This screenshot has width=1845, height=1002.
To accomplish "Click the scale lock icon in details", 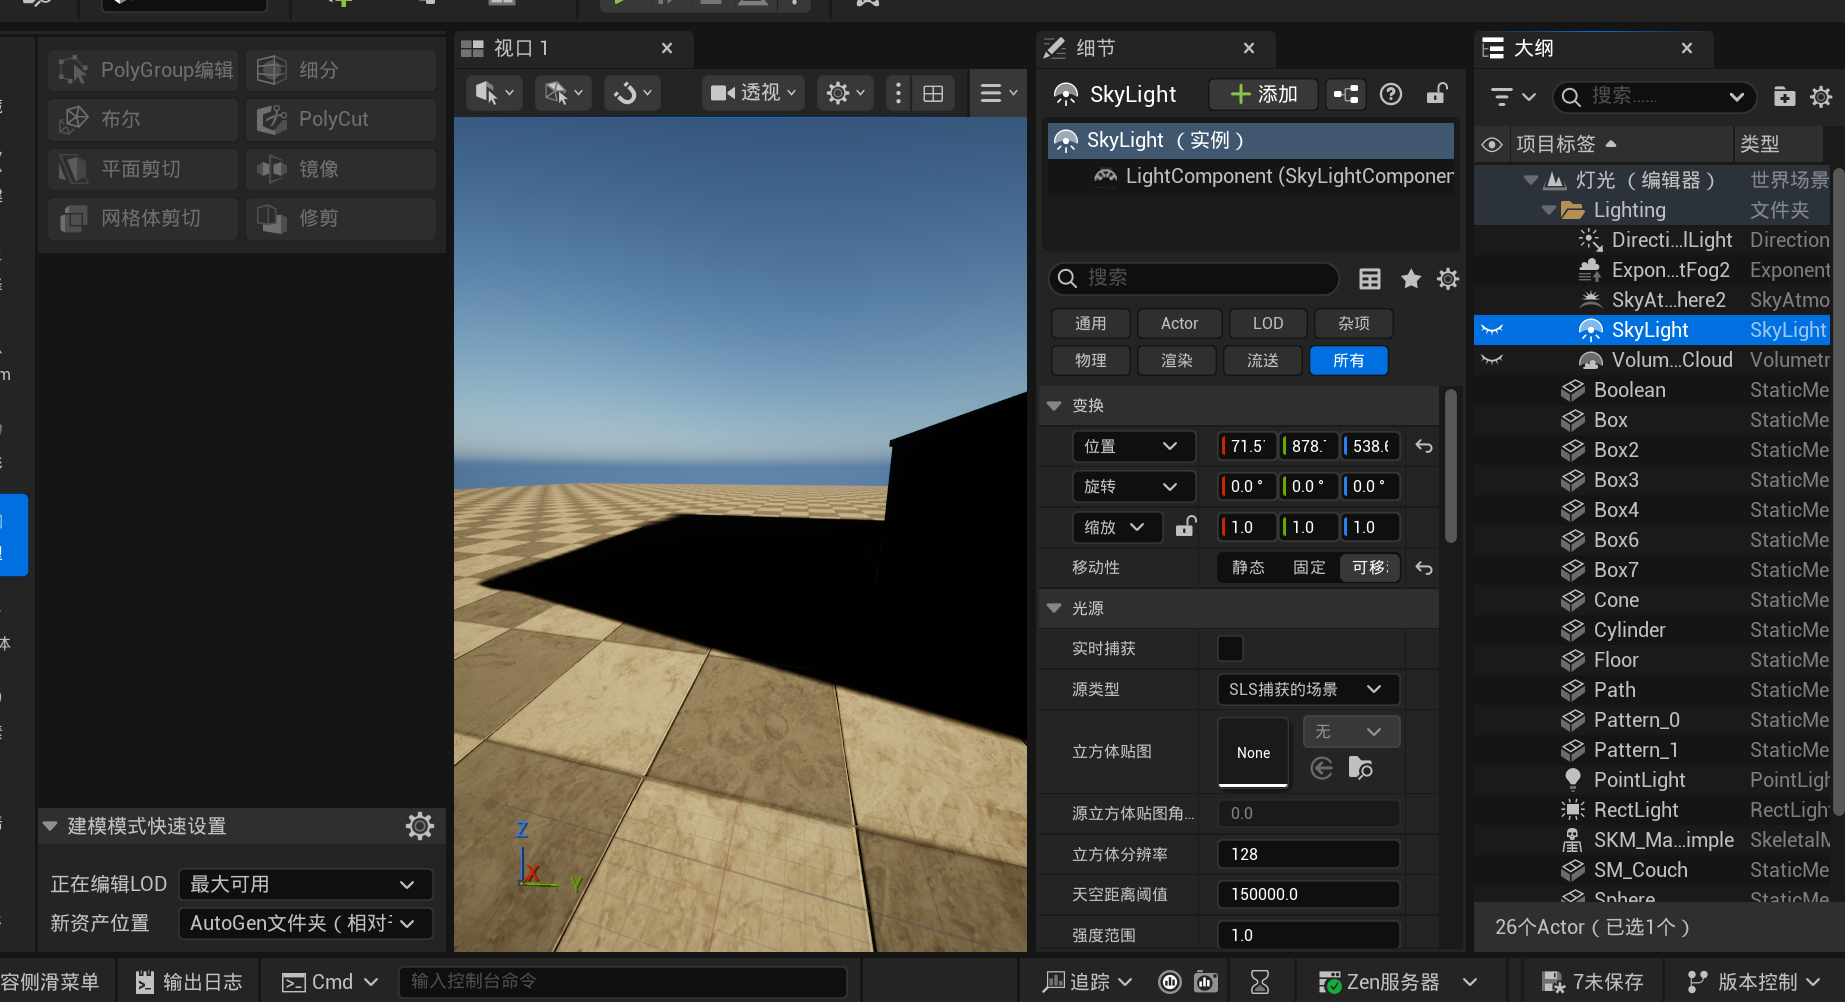I will 1186,527.
